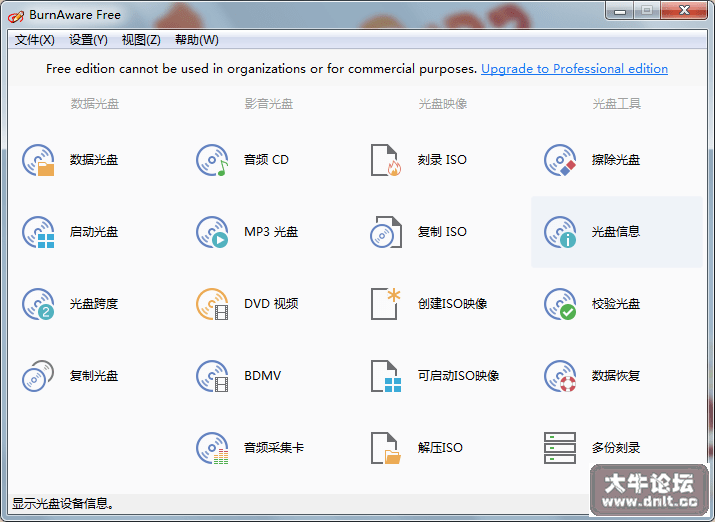The image size is (715, 522).
Task: Click the 启动光盘 boot disc icon
Action: (38, 232)
